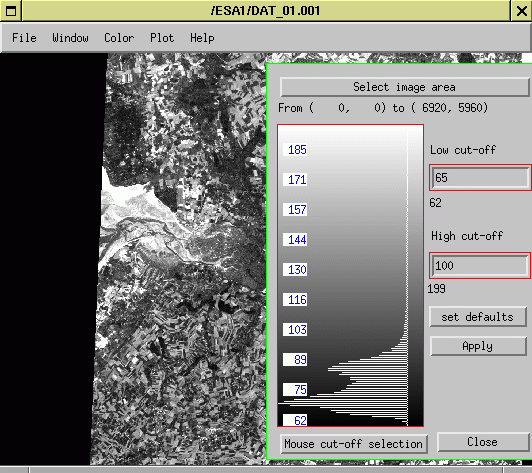The width and height of the screenshot is (532, 473).
Task: Click into the High cut-off field showing 100
Action: pos(480,266)
